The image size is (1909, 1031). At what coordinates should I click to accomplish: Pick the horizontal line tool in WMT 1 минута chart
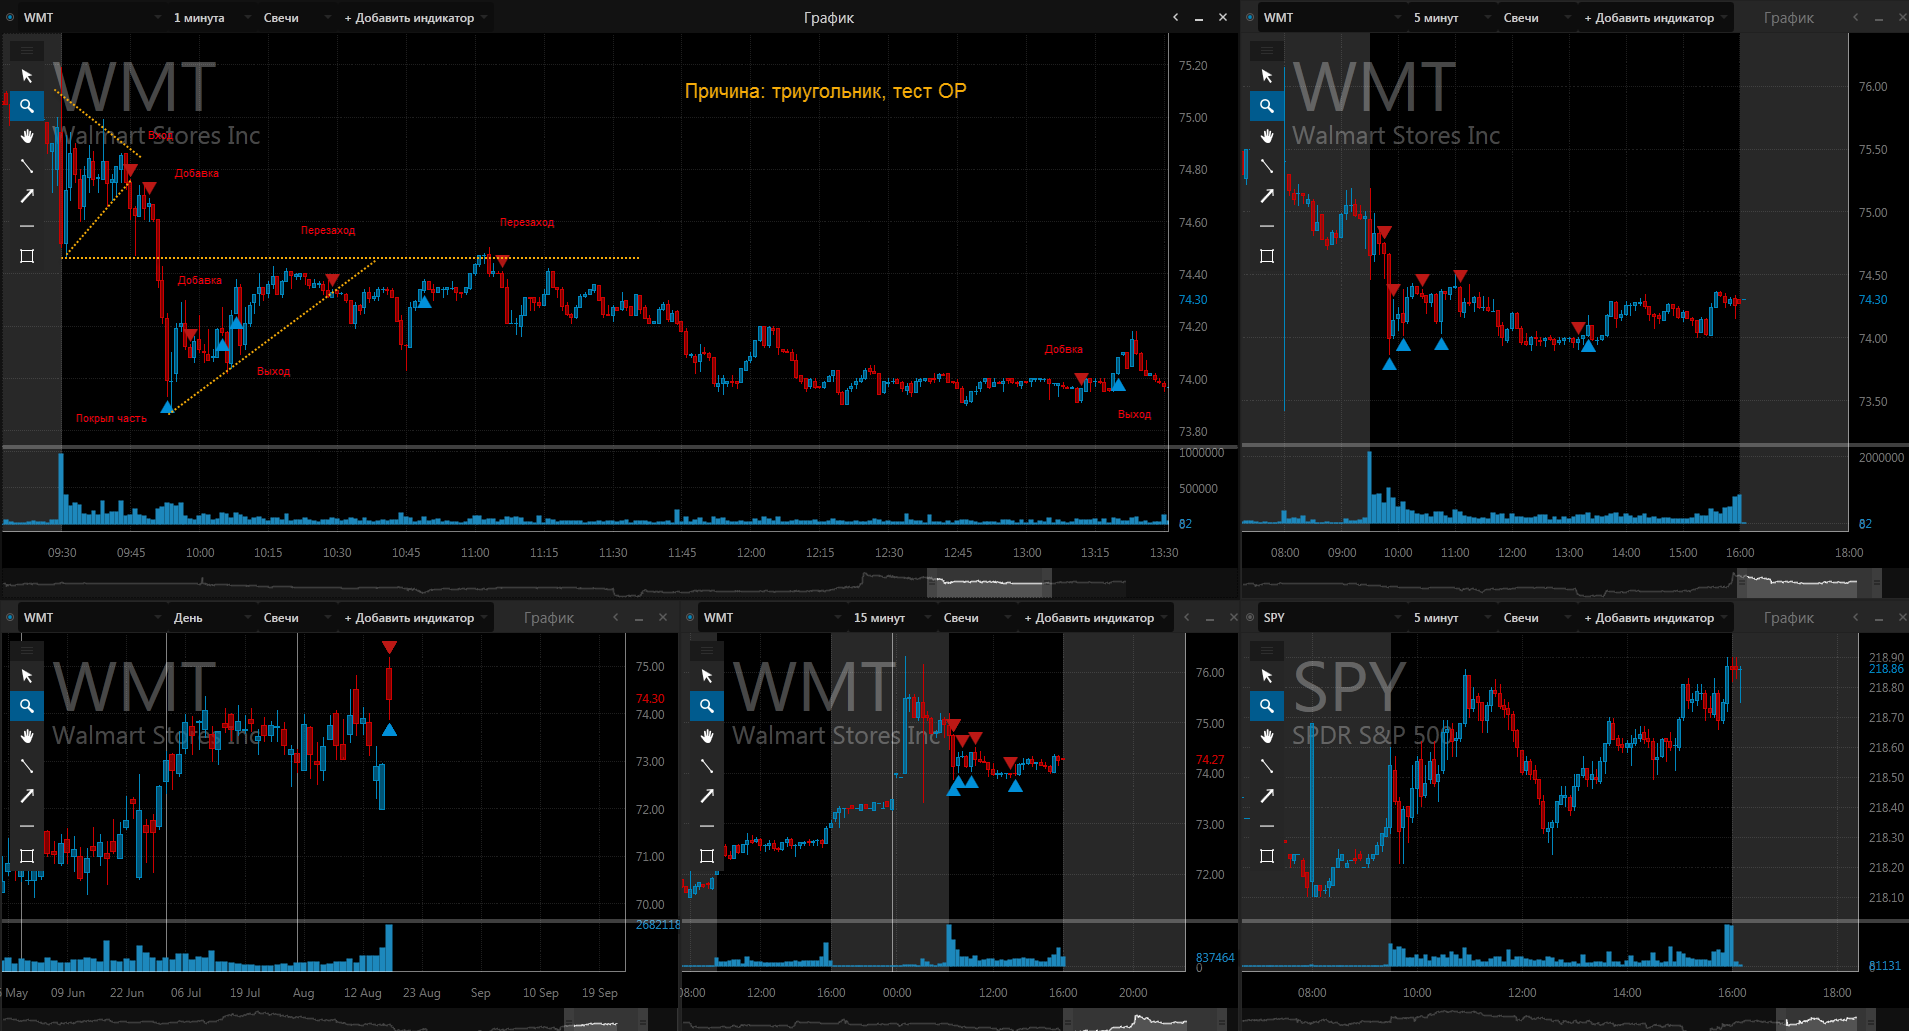pyautogui.click(x=27, y=226)
